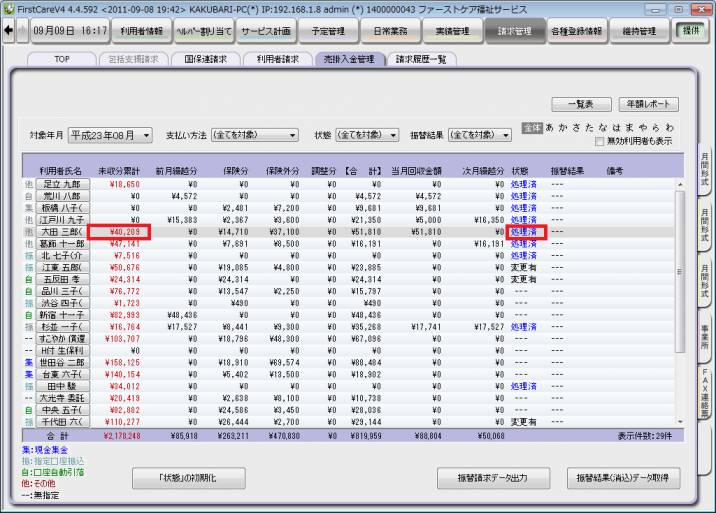Click the back arrow icon at top-left
The height and width of the screenshot is (513, 716).
[10, 31]
